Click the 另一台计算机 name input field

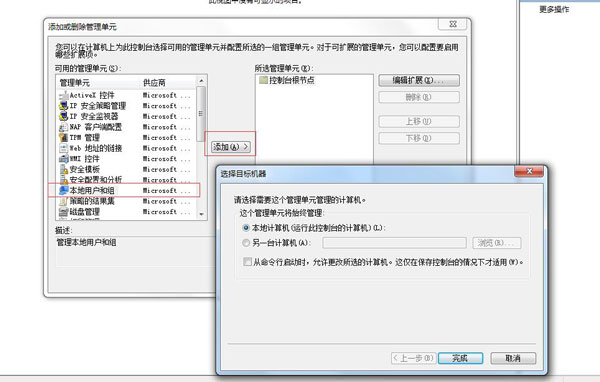pos(395,243)
